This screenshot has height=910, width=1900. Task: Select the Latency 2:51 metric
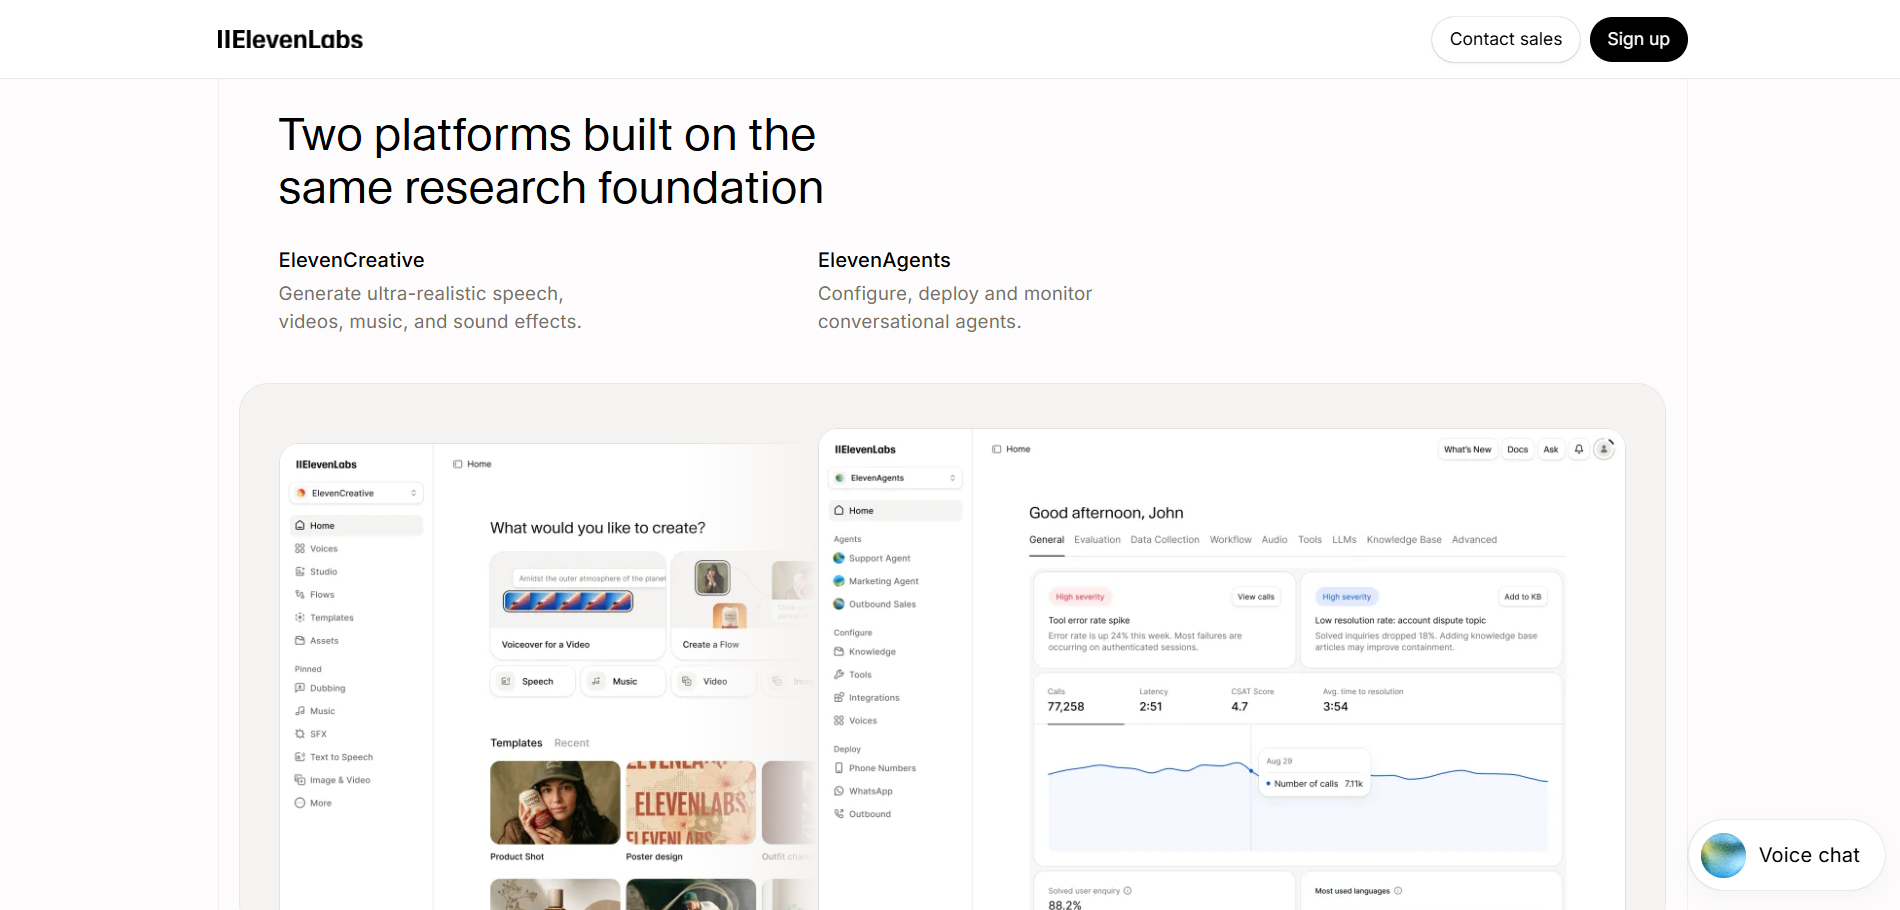[1154, 700]
